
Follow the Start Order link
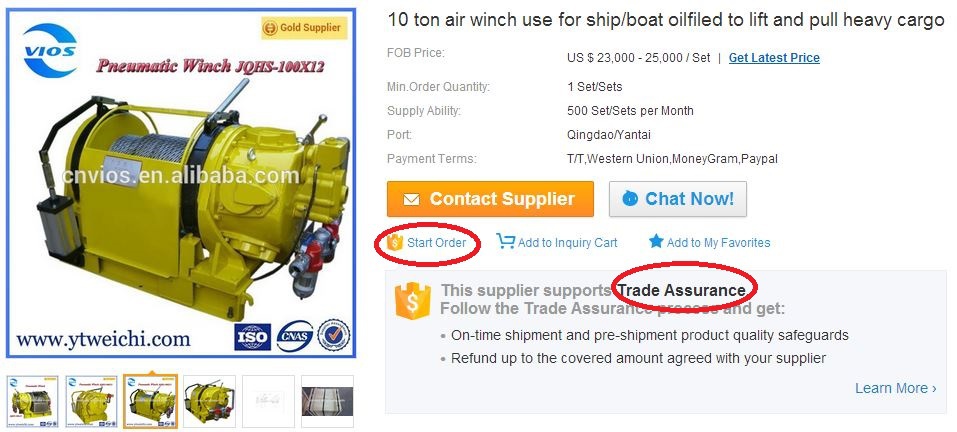pyautogui.click(x=436, y=243)
